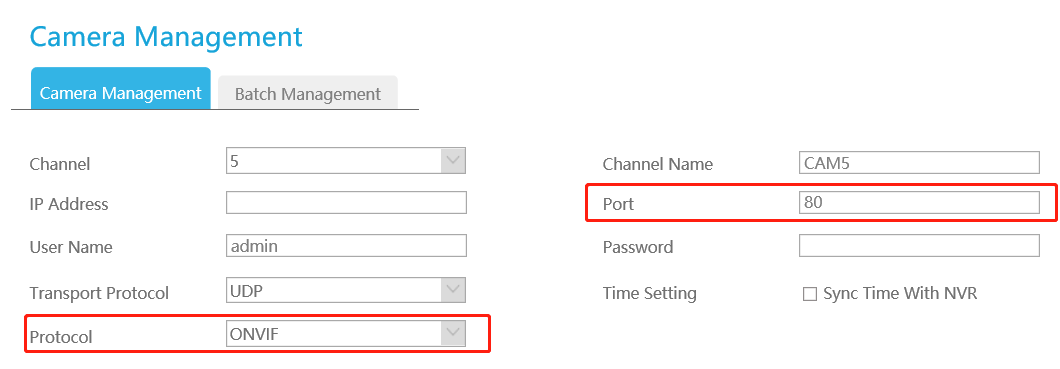This screenshot has width=1060, height=369.
Task: Expand the Transport Protocol dropdown arrow
Action: [453, 290]
